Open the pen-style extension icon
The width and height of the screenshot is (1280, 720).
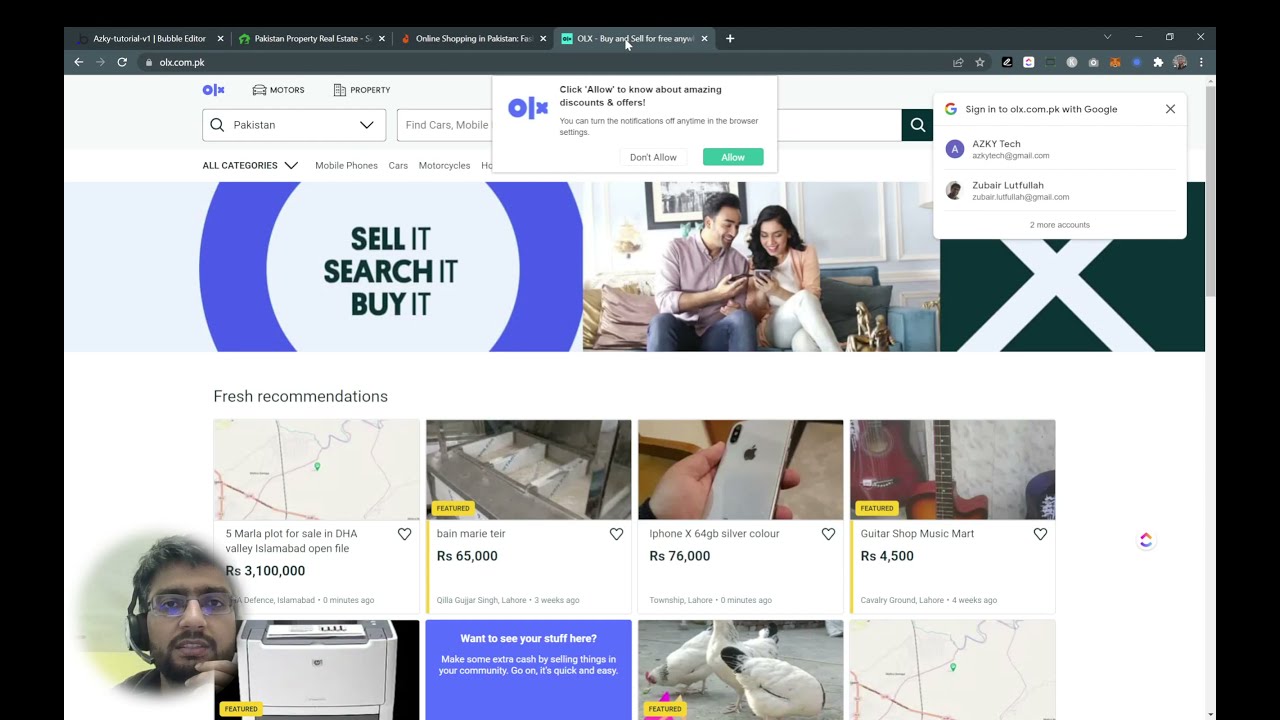tap(1007, 62)
